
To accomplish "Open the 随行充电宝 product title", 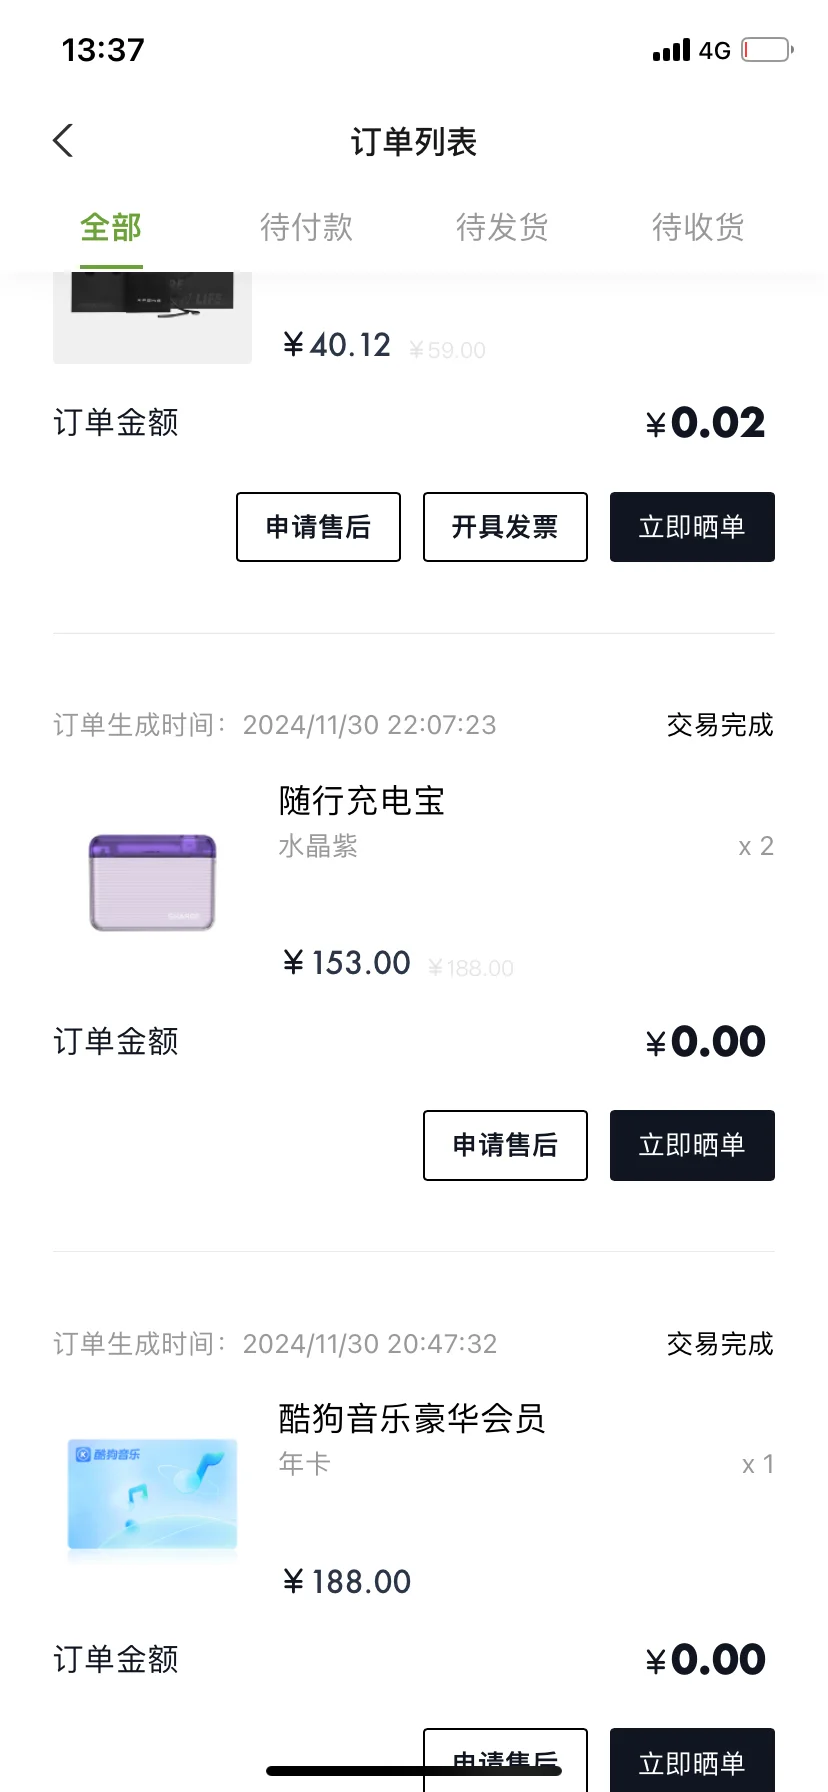I will (x=361, y=801).
